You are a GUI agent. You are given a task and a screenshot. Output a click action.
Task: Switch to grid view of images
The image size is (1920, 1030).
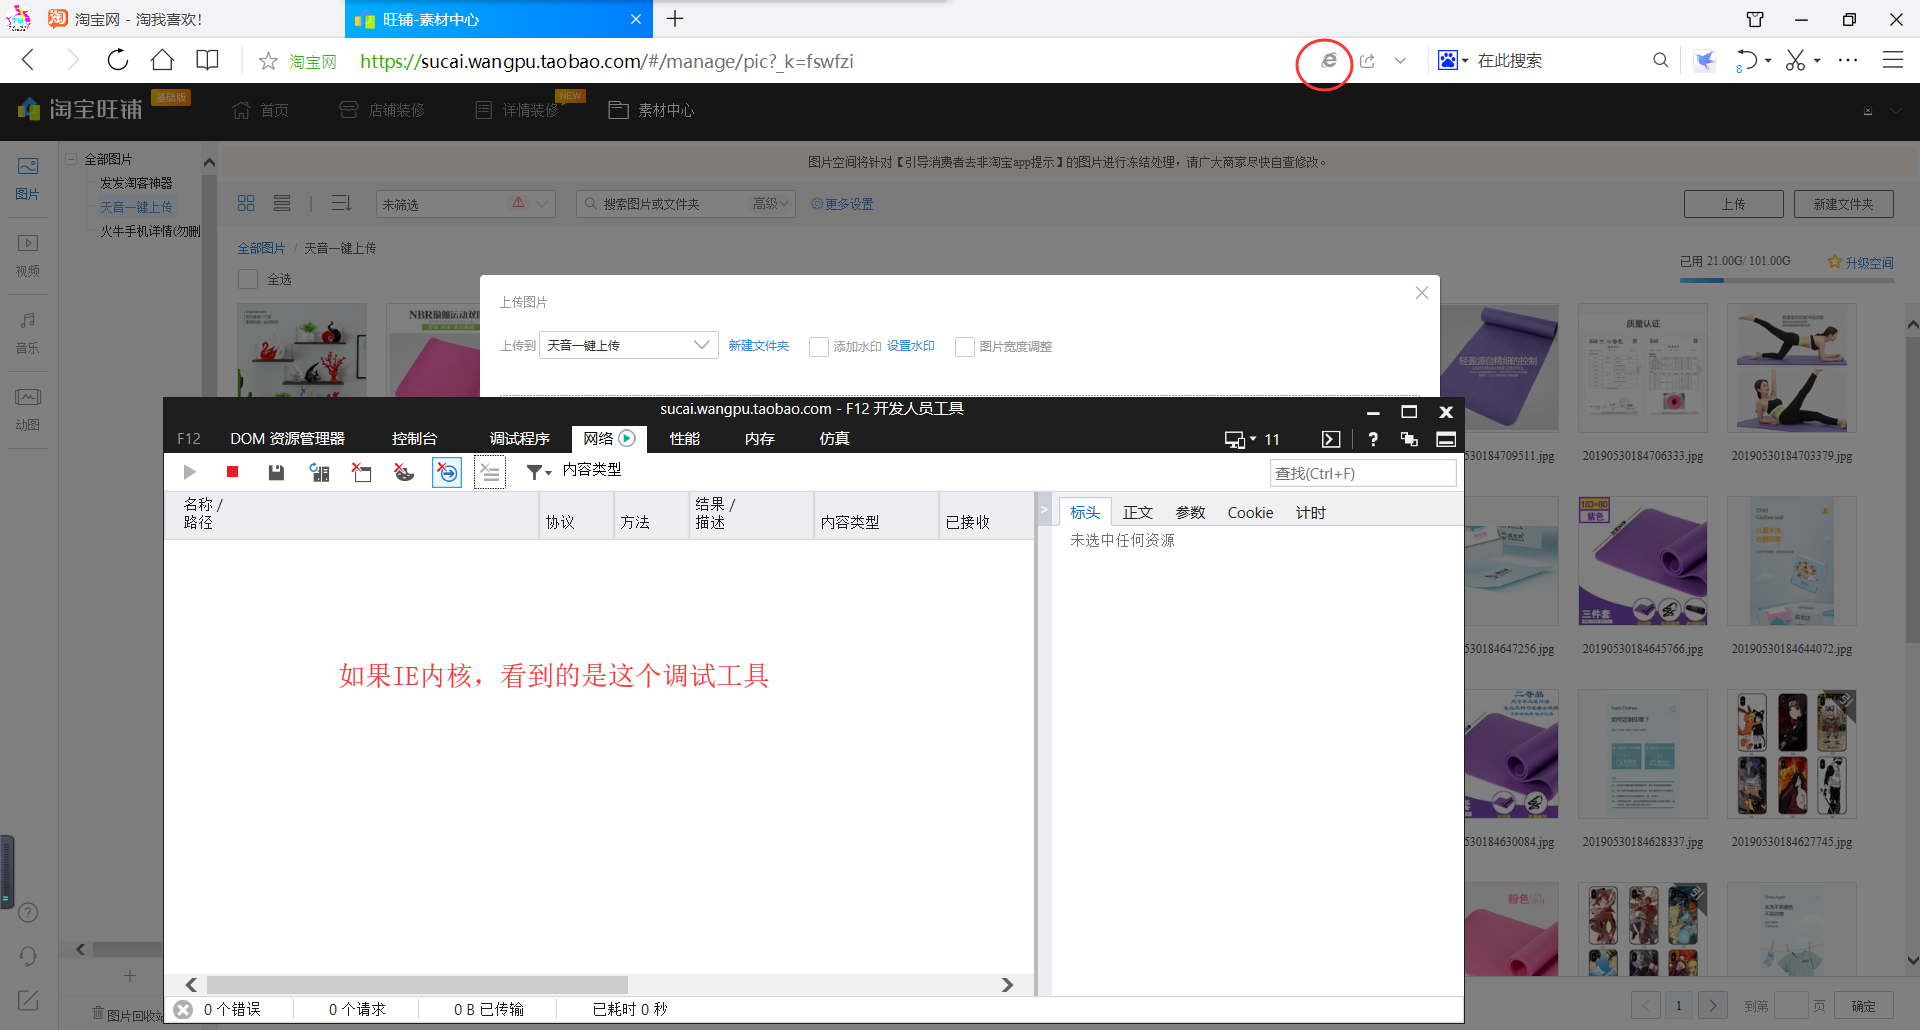tap(246, 204)
